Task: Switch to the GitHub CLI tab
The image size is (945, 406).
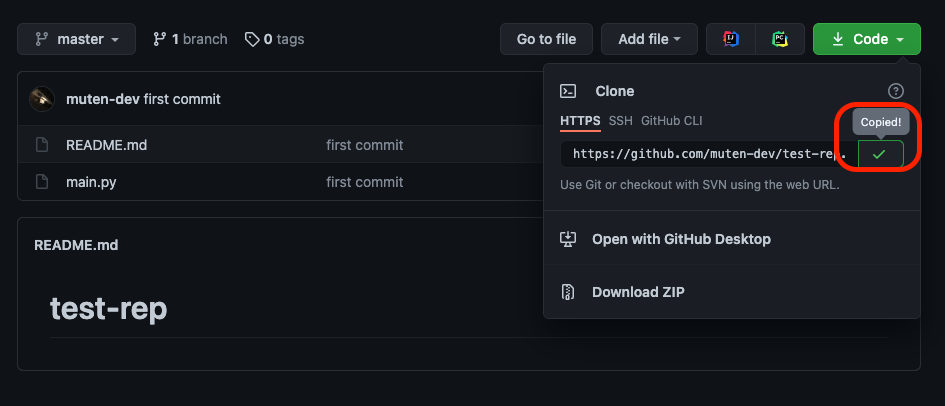Action: tap(671, 121)
